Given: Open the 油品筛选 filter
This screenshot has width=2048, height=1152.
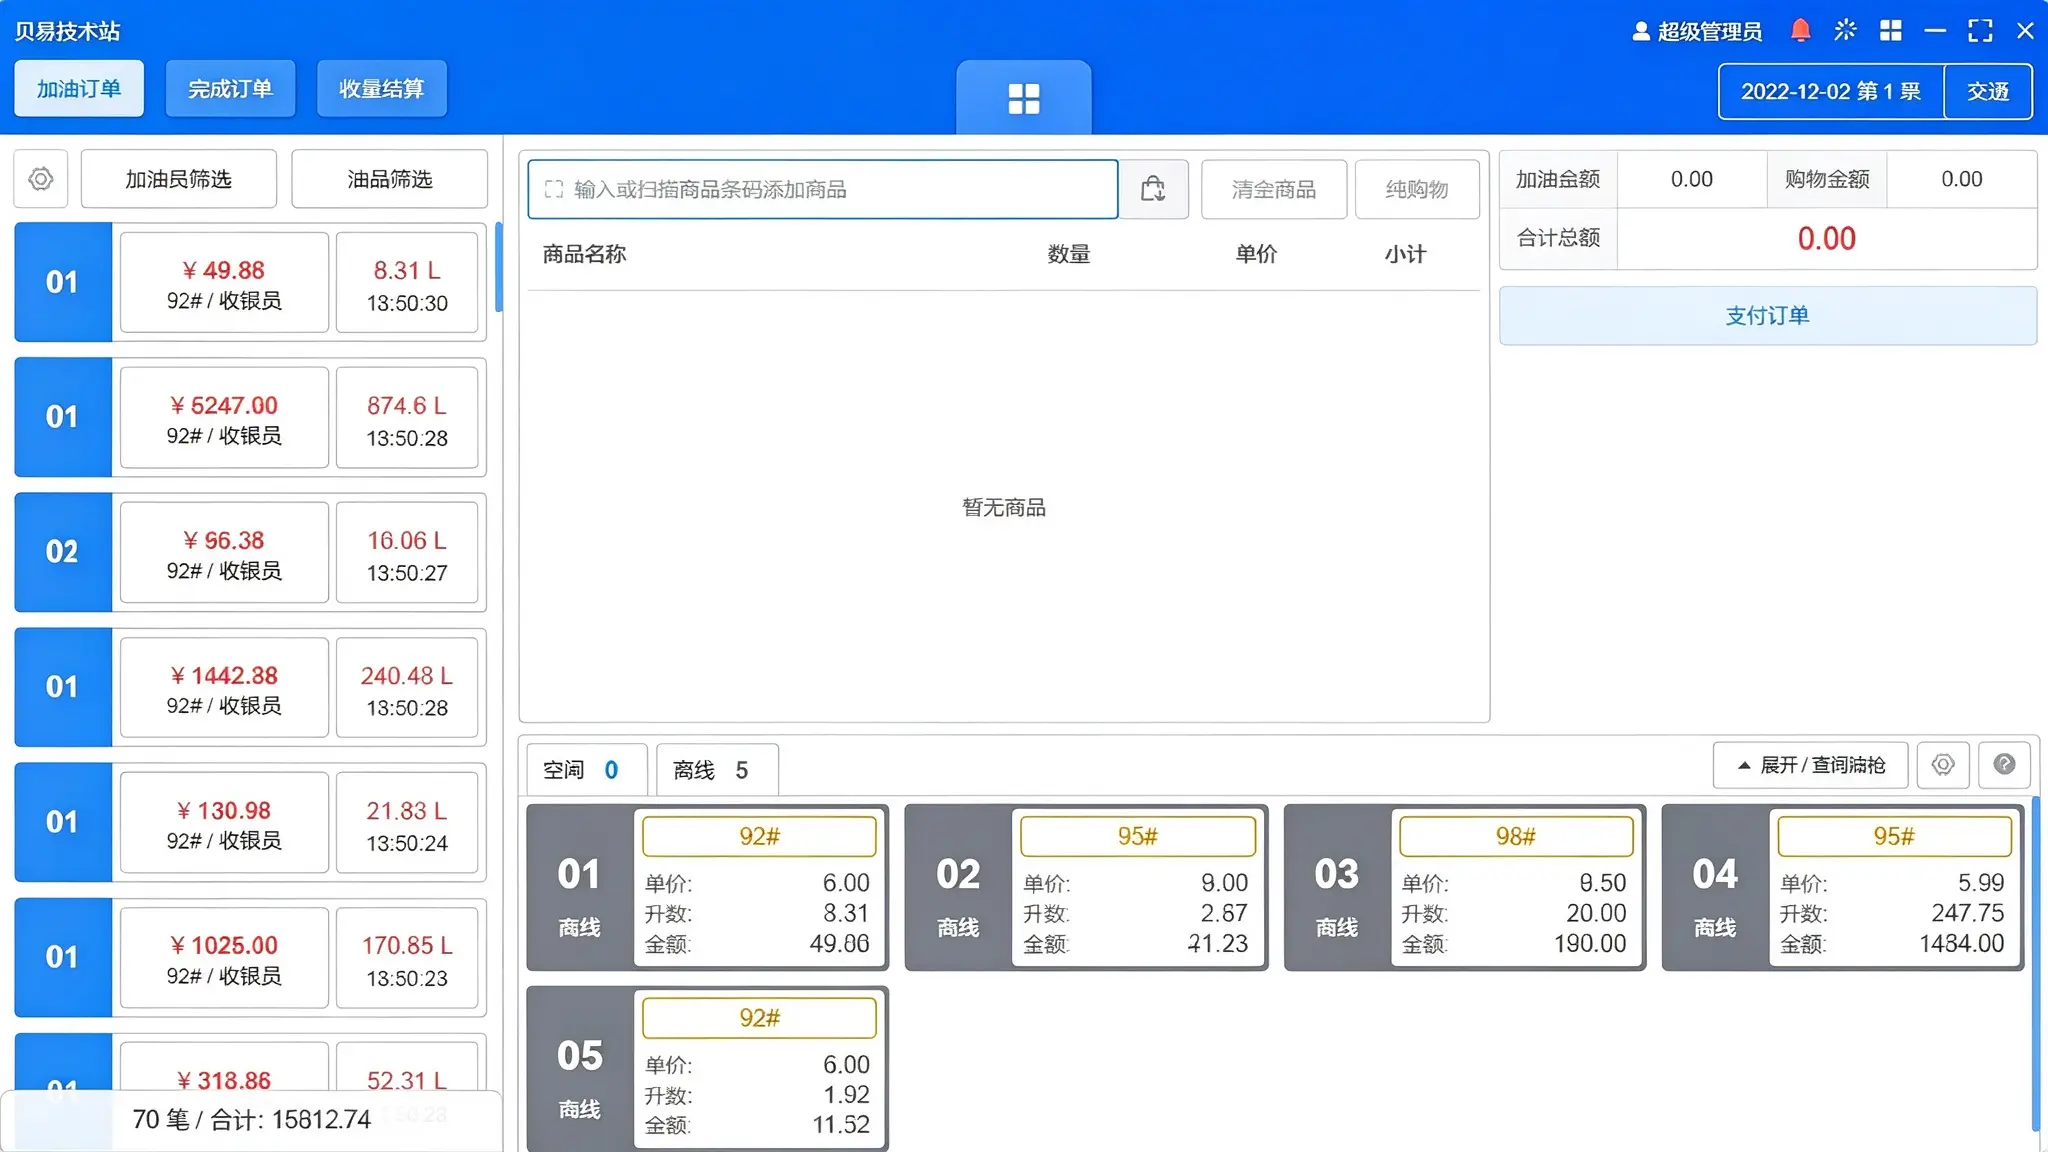Looking at the screenshot, I should point(389,179).
